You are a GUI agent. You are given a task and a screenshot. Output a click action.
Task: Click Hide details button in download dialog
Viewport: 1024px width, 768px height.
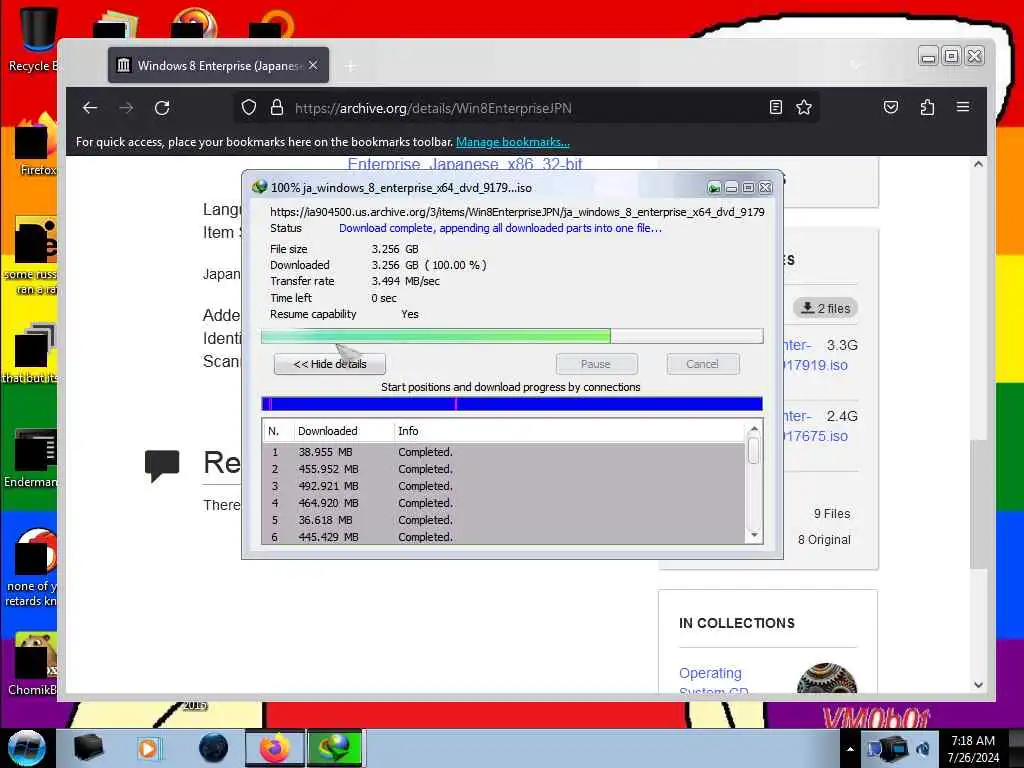point(330,364)
